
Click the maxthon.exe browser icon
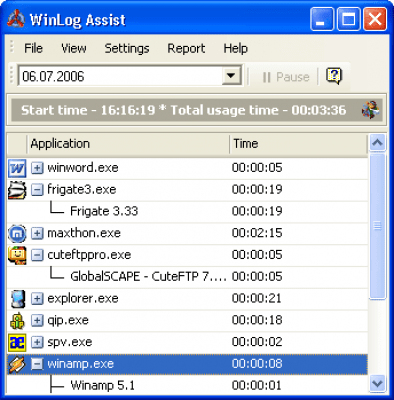[17, 233]
